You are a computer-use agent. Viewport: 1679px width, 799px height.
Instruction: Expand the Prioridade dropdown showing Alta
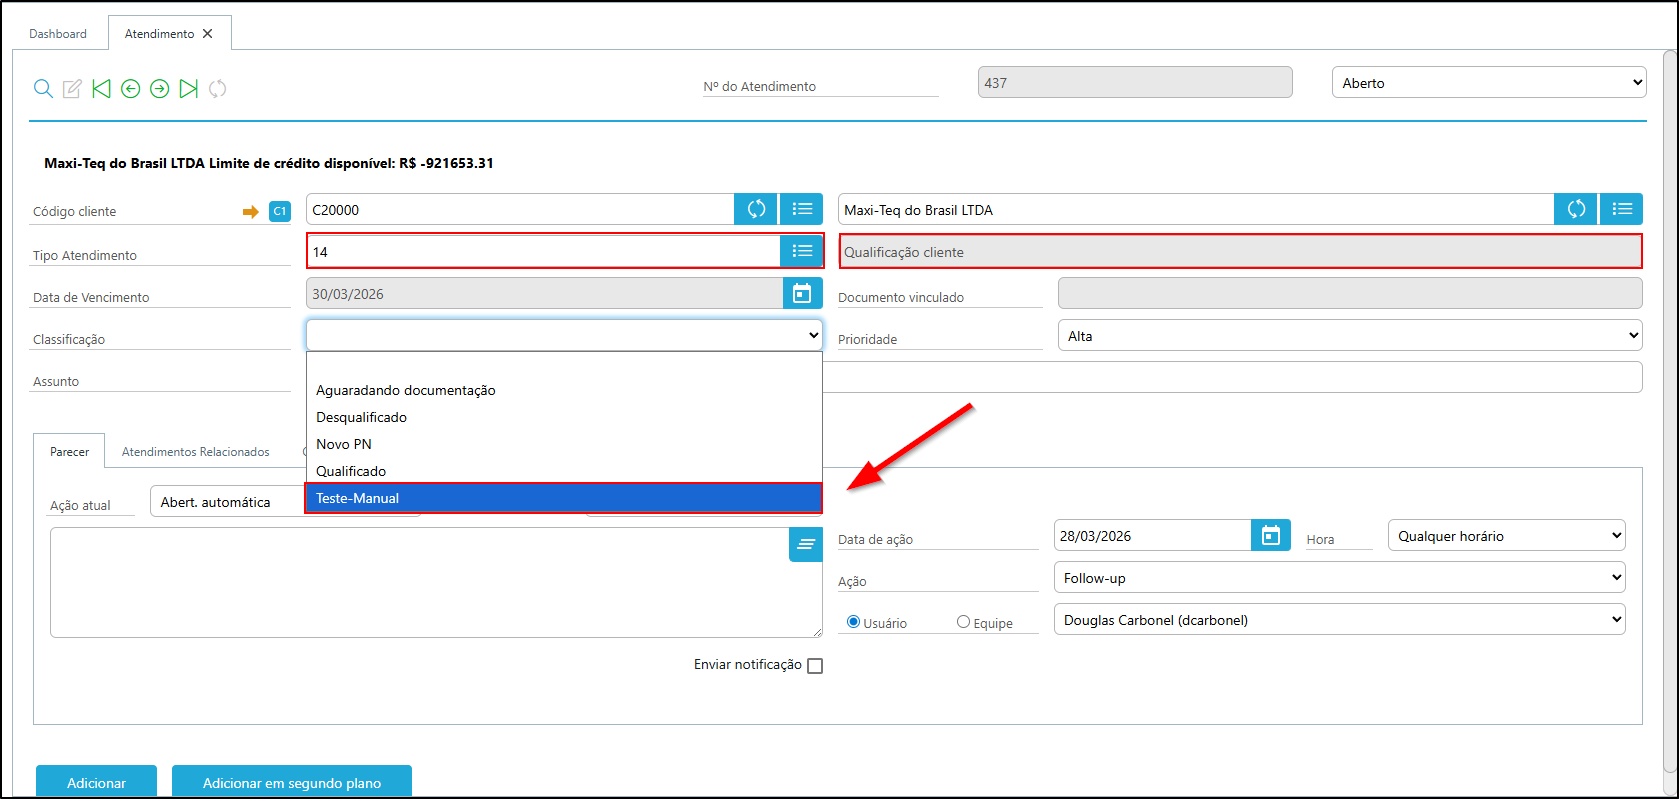(x=1349, y=336)
